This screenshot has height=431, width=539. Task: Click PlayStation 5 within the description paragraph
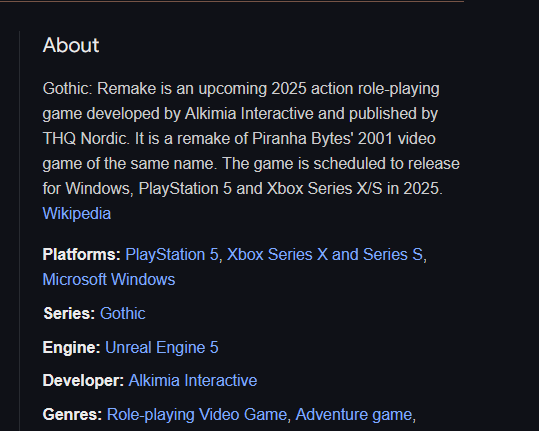tap(185, 189)
